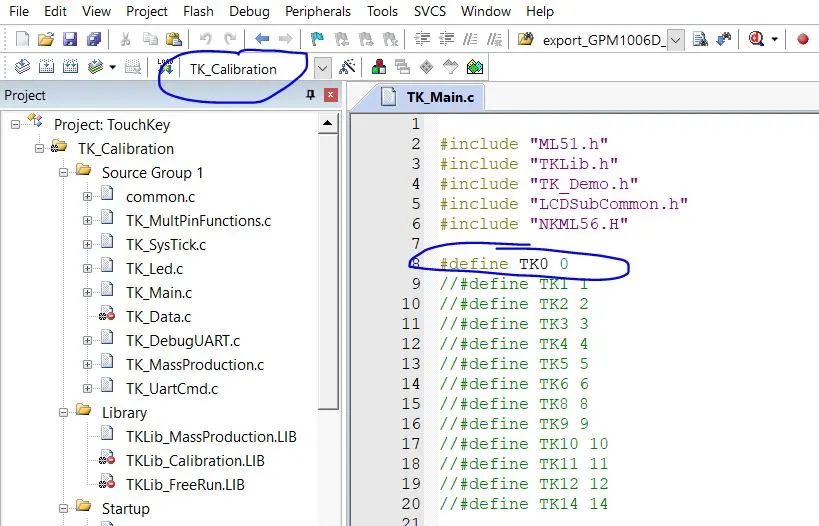The width and height of the screenshot is (819, 526).
Task: Click the Open file folder icon
Action: click(46, 39)
